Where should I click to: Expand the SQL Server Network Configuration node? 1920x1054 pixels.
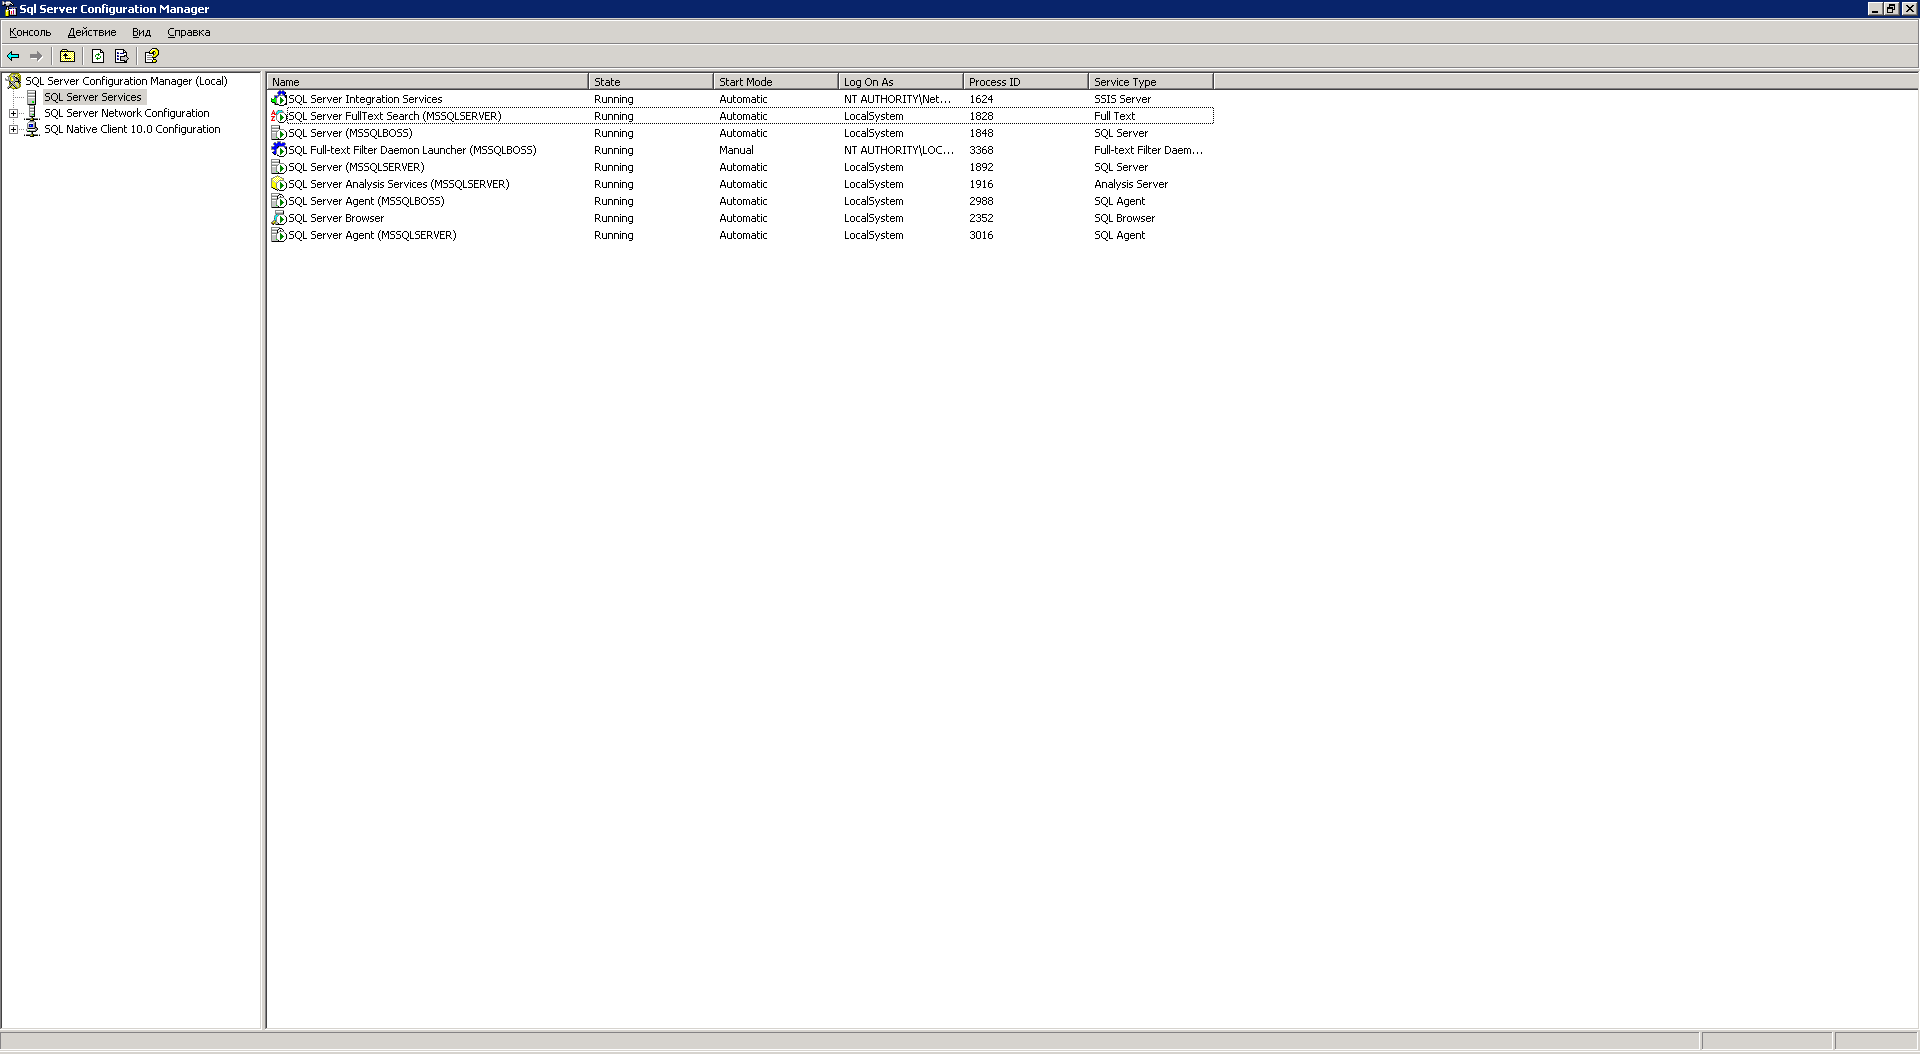[14, 113]
